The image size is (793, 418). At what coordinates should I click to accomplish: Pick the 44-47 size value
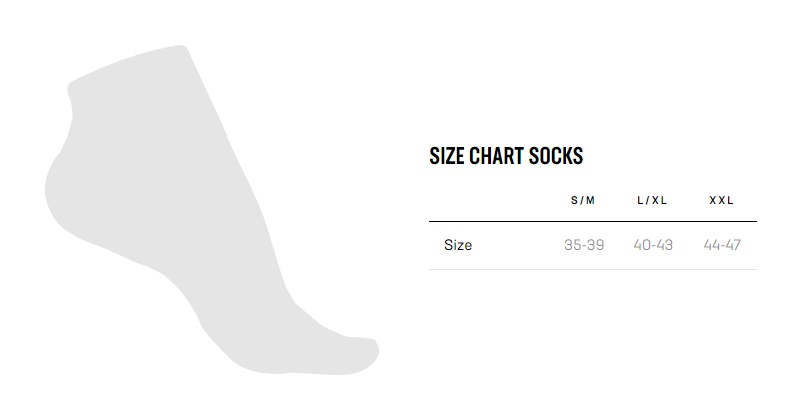722,245
